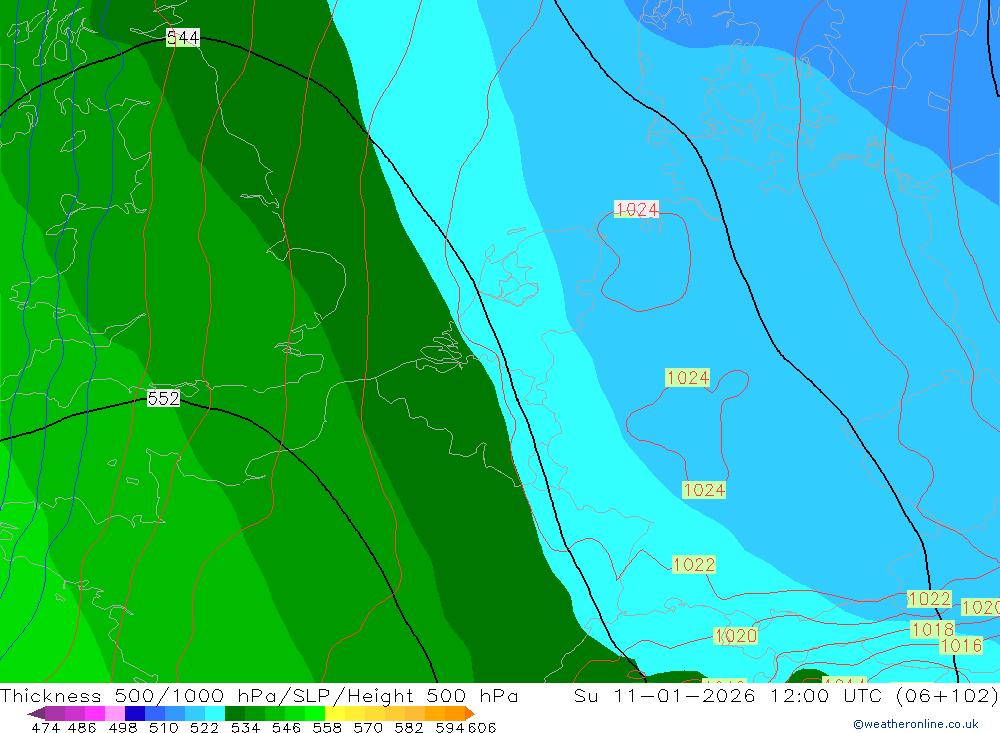This screenshot has height=733, width=1000.
Task: Click the 558 legend value
Action: click(x=327, y=727)
